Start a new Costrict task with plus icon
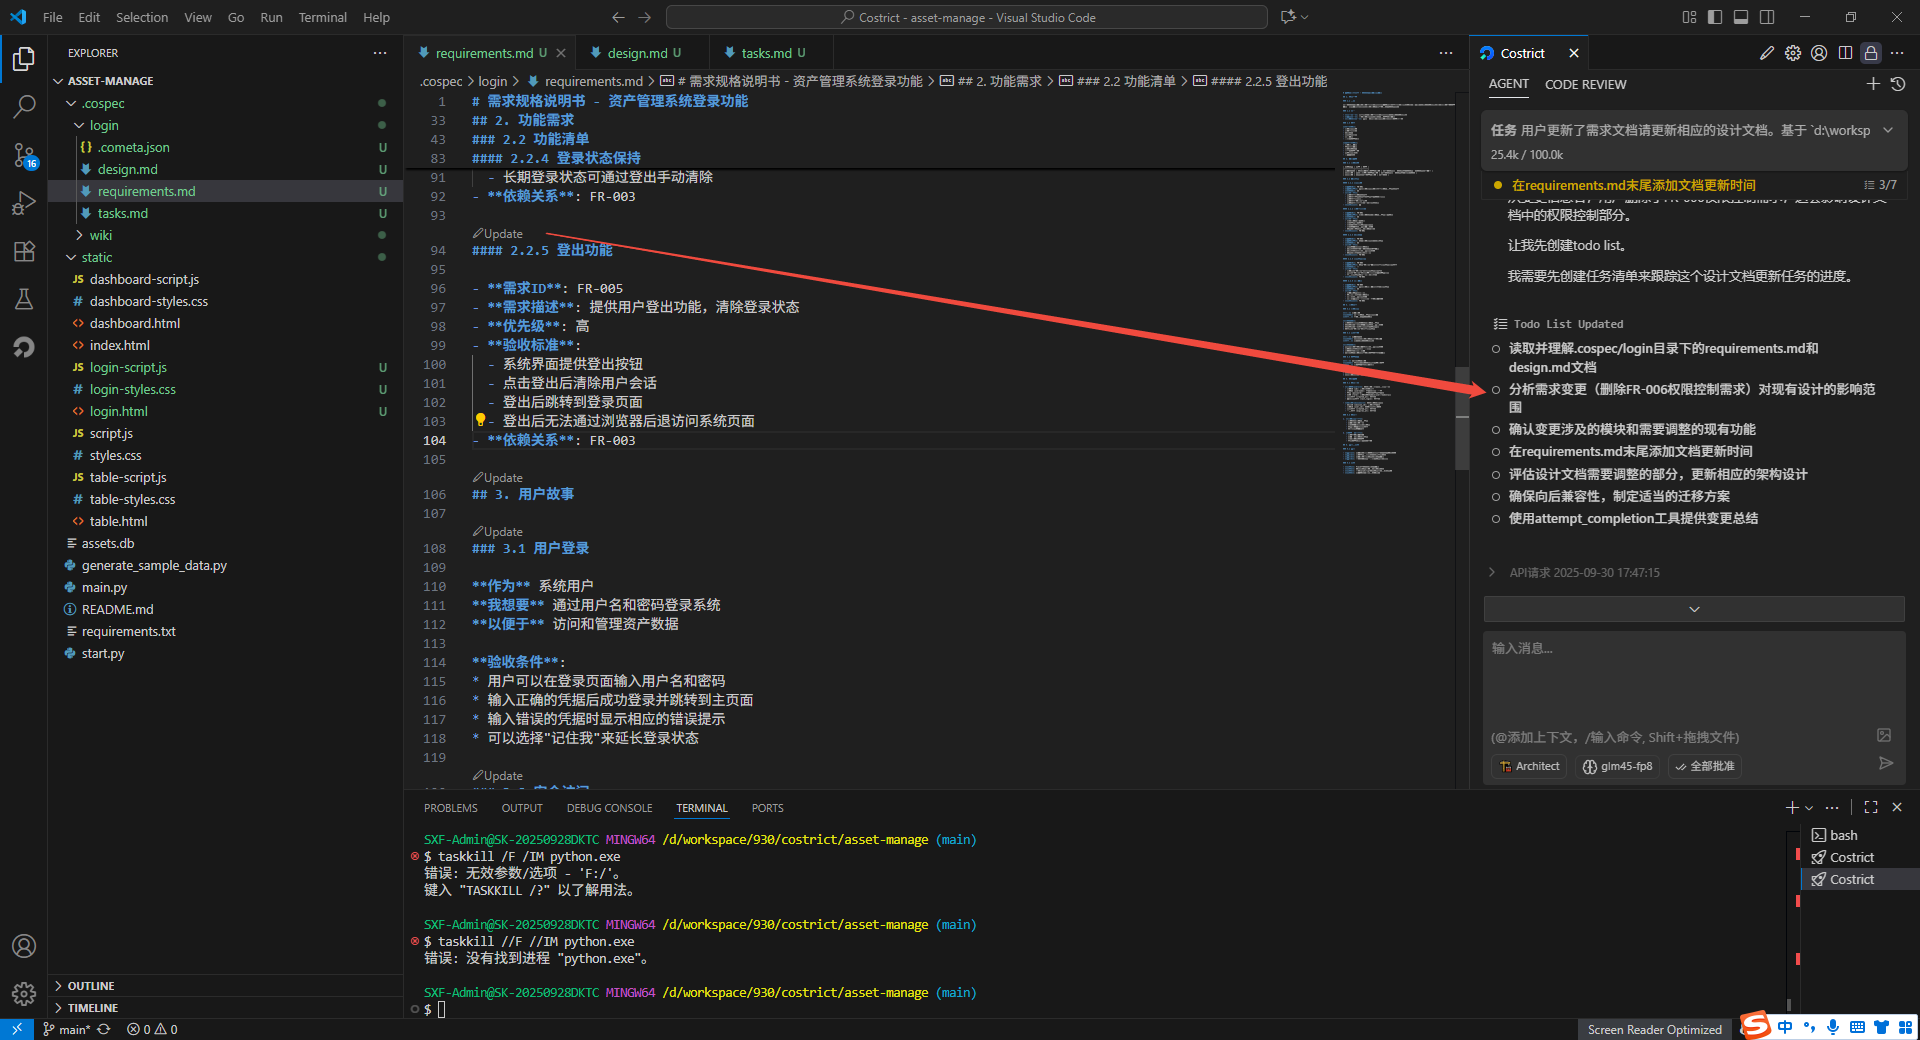 (x=1873, y=84)
